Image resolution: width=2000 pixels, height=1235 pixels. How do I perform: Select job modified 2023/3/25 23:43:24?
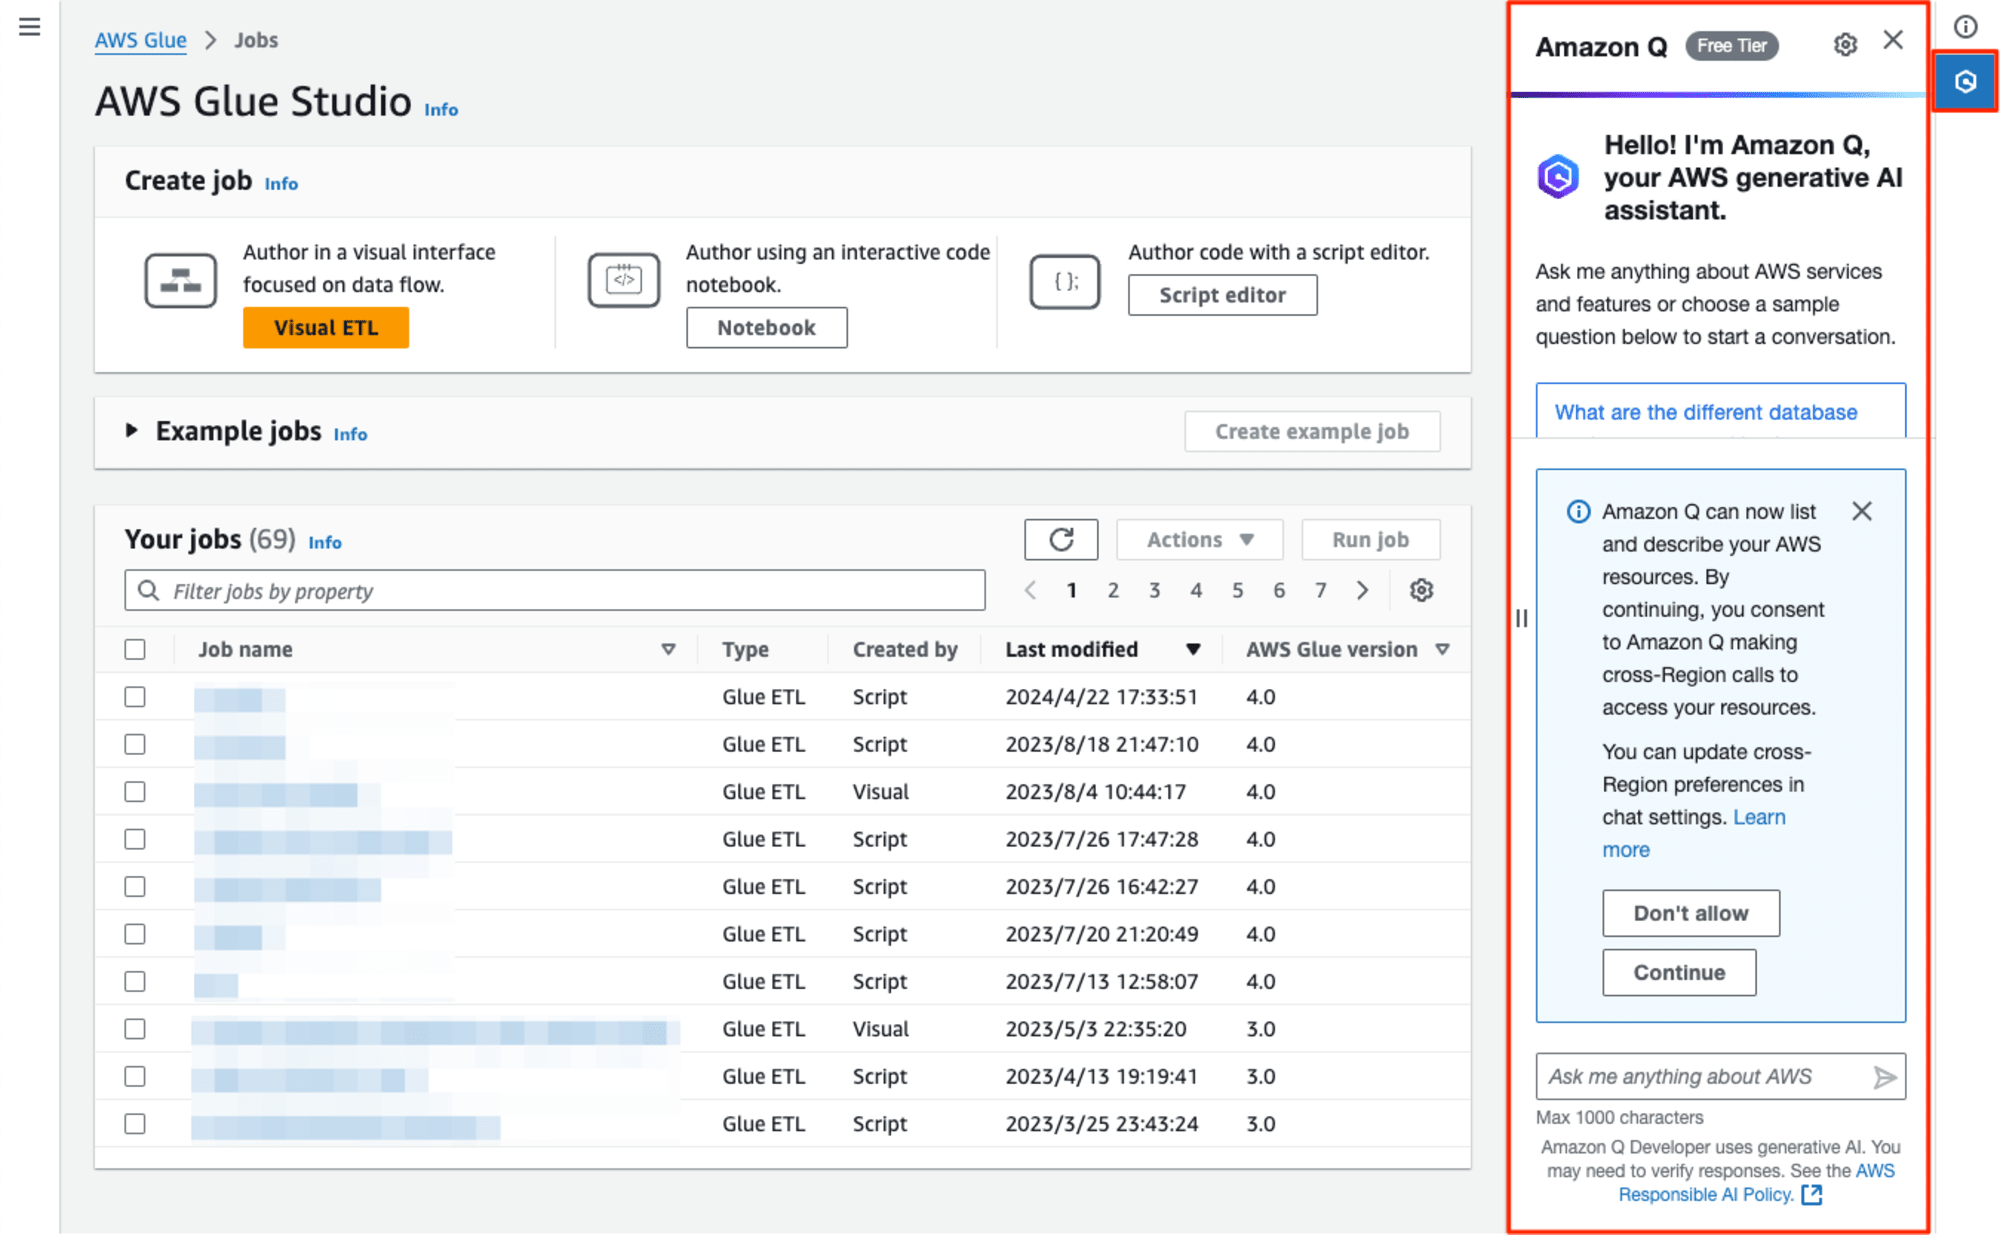coord(135,1124)
